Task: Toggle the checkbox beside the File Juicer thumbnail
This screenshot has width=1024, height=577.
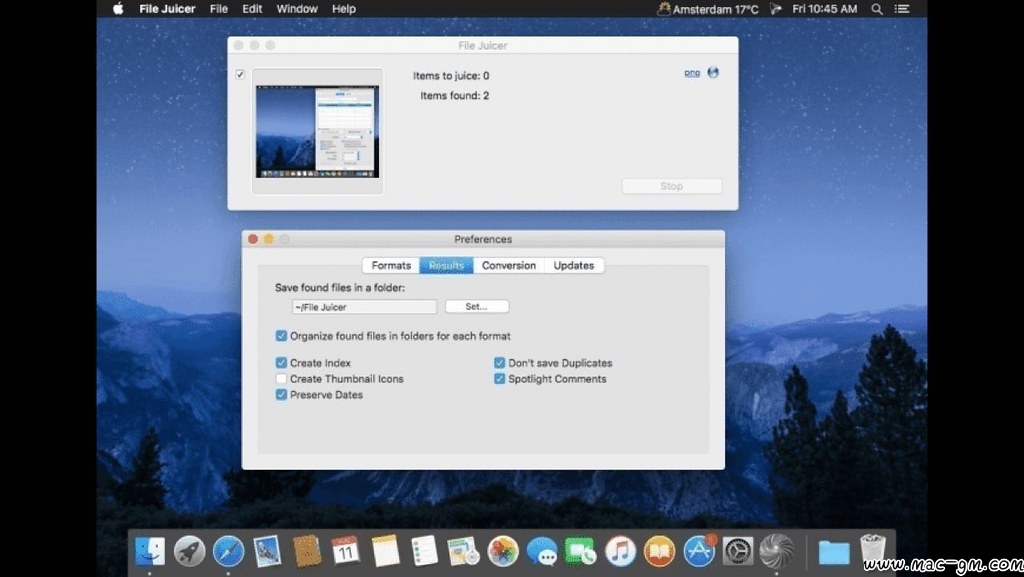Action: [240, 74]
